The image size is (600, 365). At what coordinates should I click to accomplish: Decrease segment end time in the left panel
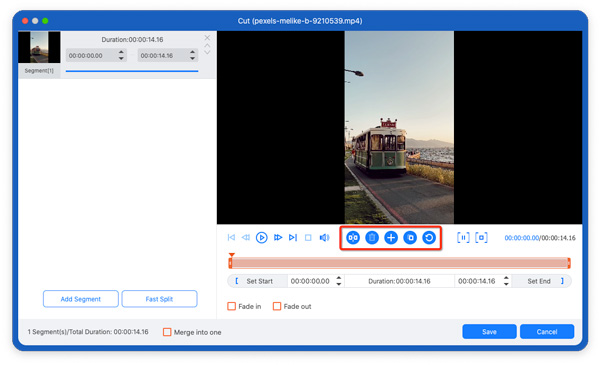[x=192, y=59]
